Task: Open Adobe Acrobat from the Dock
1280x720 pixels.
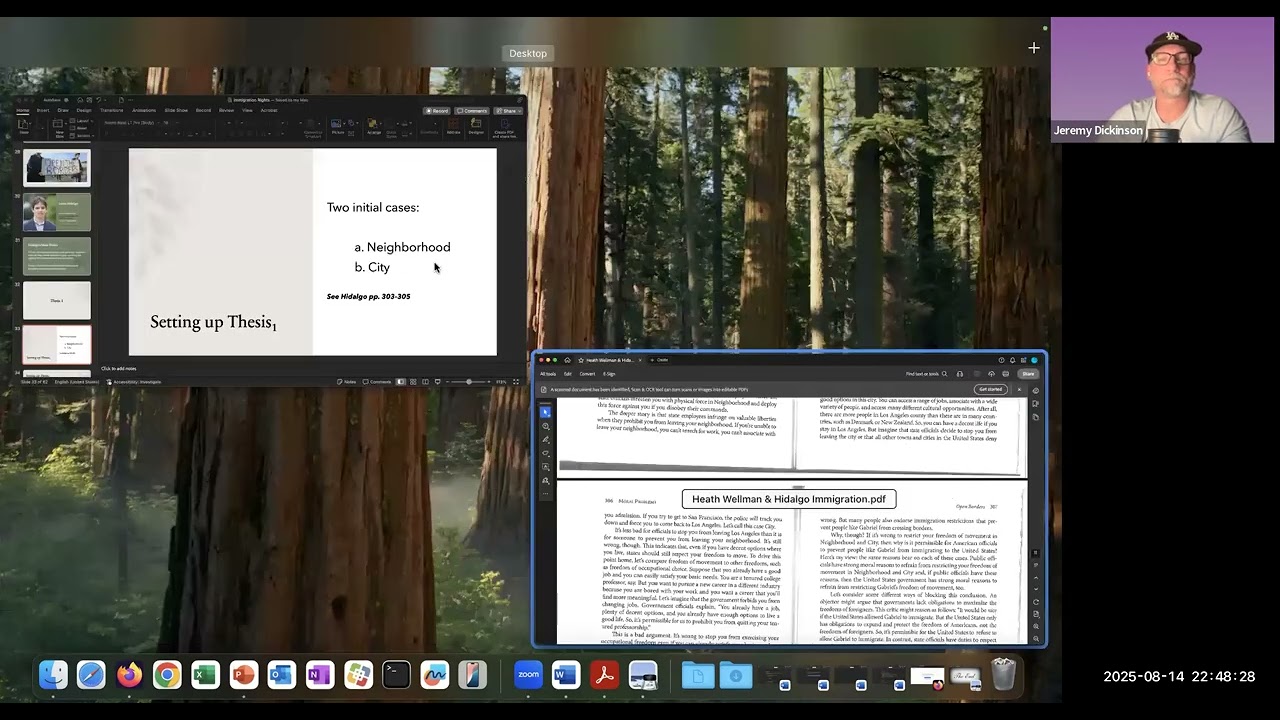Action: pos(604,675)
